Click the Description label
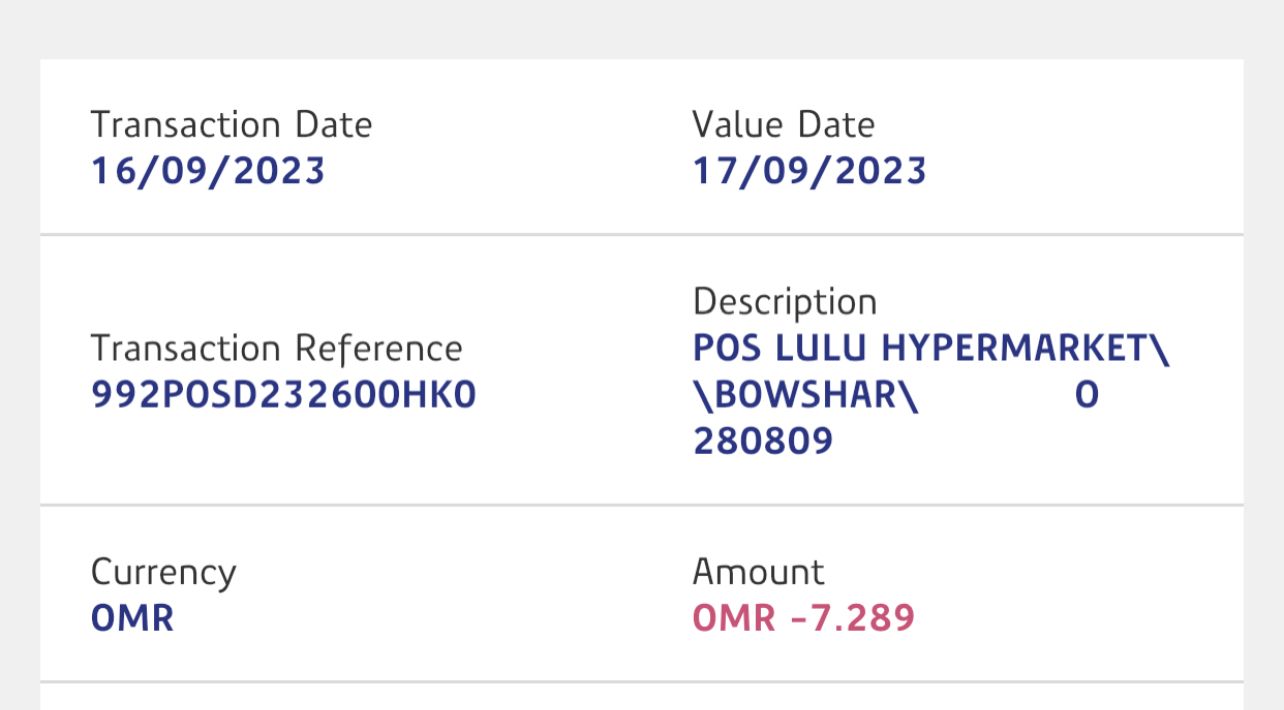The height and width of the screenshot is (710, 1284). tap(784, 302)
